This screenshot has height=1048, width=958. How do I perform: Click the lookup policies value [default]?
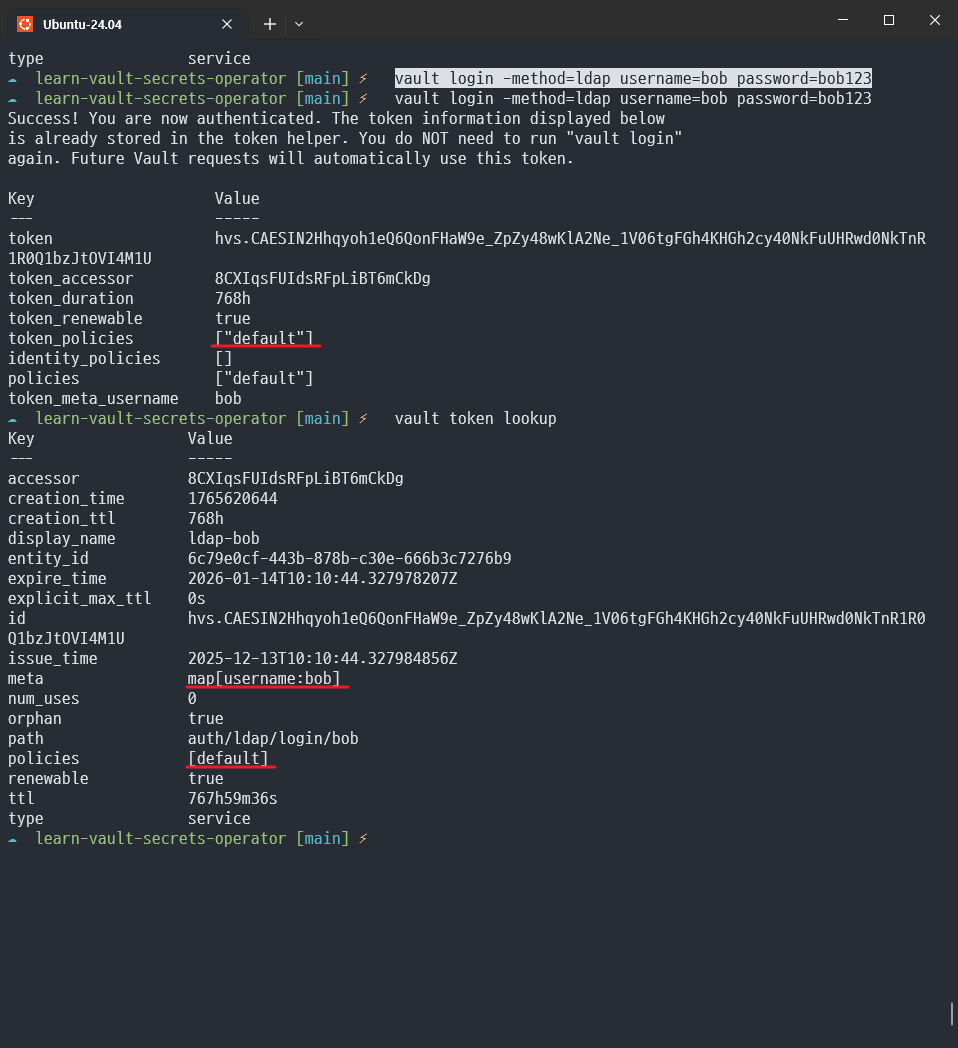pyautogui.click(x=228, y=759)
